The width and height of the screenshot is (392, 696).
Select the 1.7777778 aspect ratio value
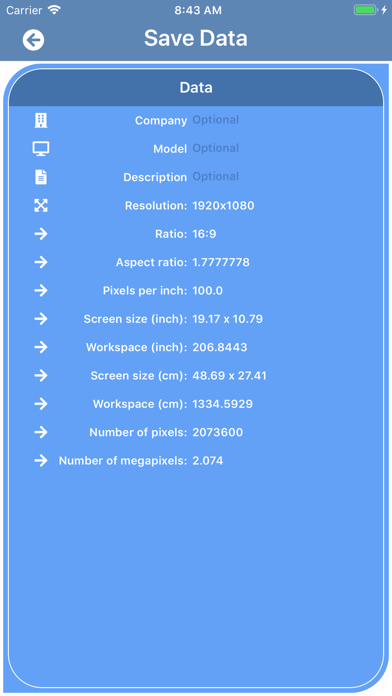coord(221,262)
